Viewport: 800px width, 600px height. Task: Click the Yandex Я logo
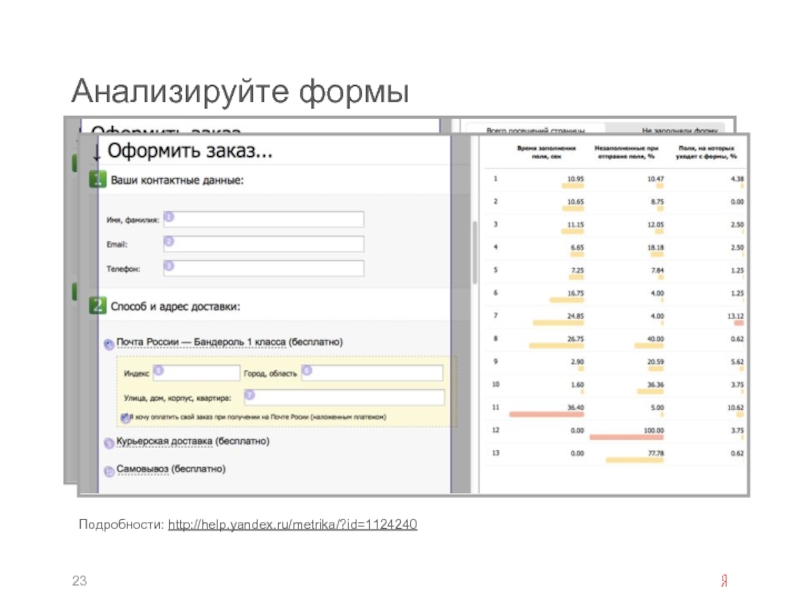click(x=724, y=580)
